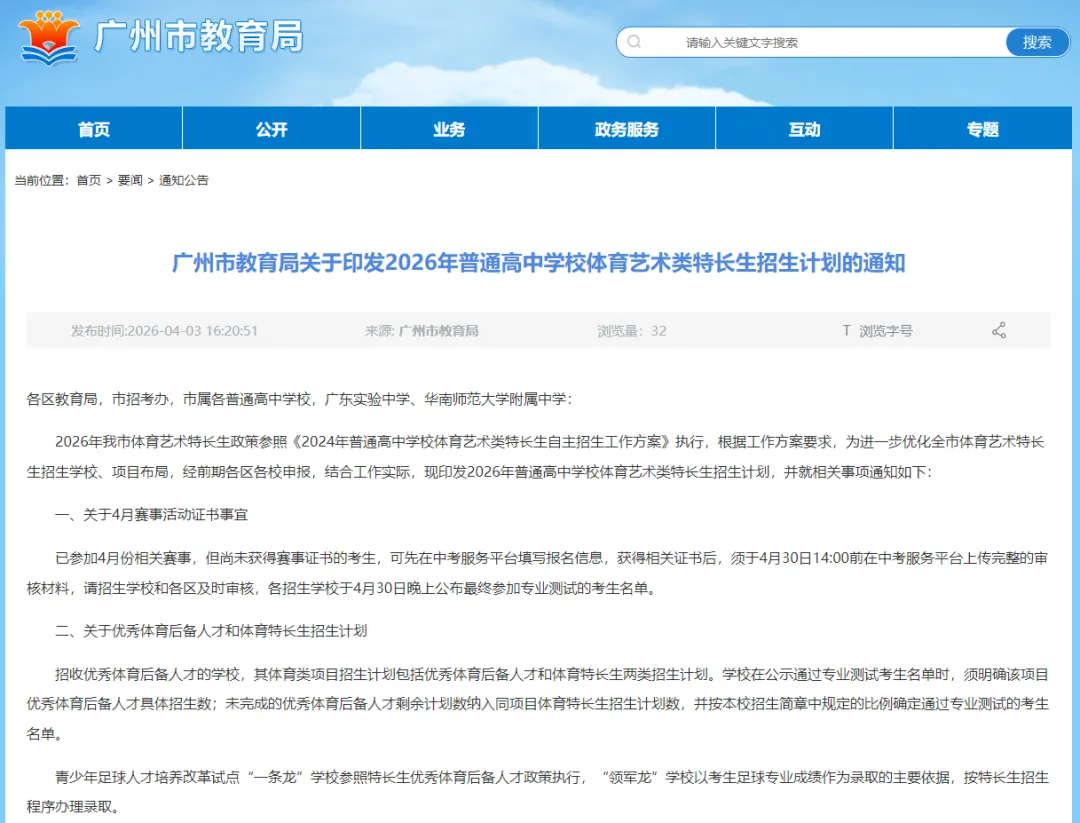The height and width of the screenshot is (823, 1080).
Task: Click the 'T' font size icon
Action: pyautogui.click(x=847, y=330)
